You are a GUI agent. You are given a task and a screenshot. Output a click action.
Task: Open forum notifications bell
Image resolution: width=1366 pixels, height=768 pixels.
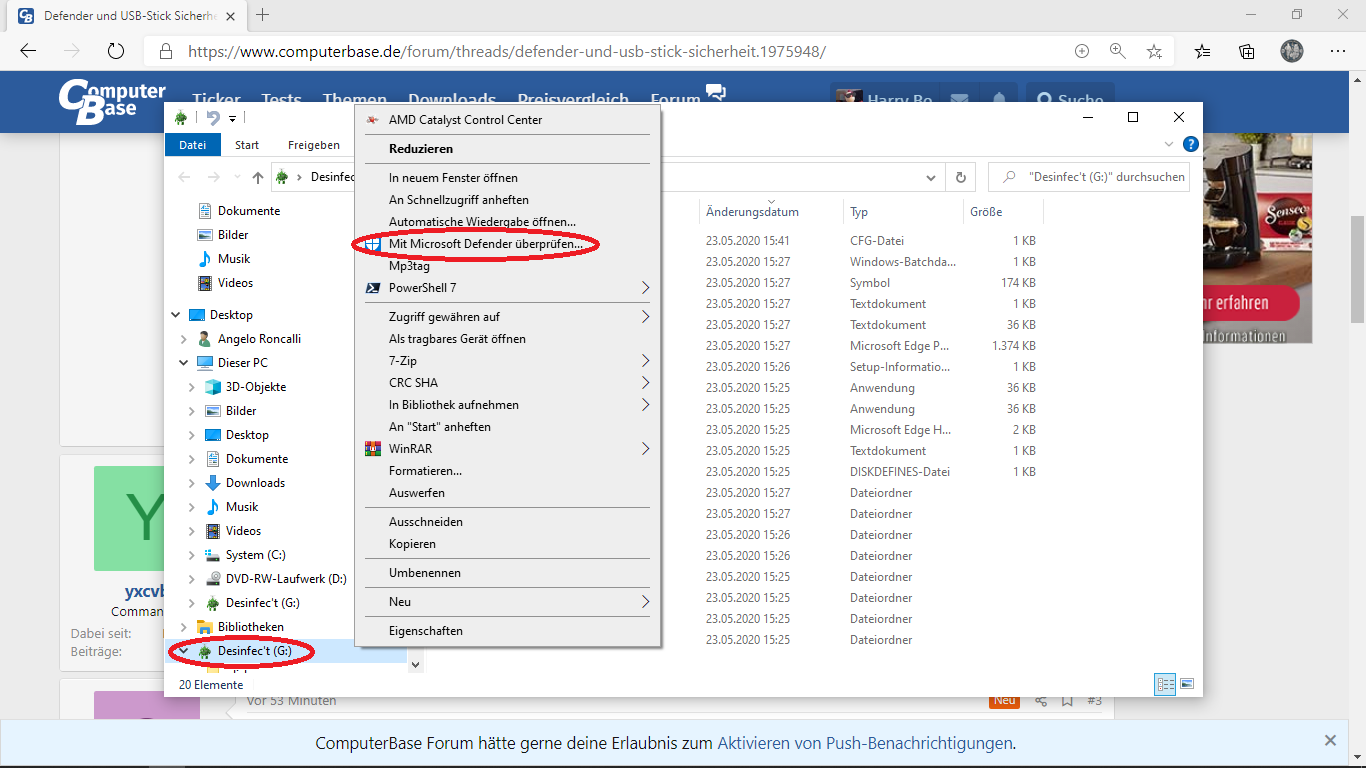pyautogui.click(x=998, y=100)
